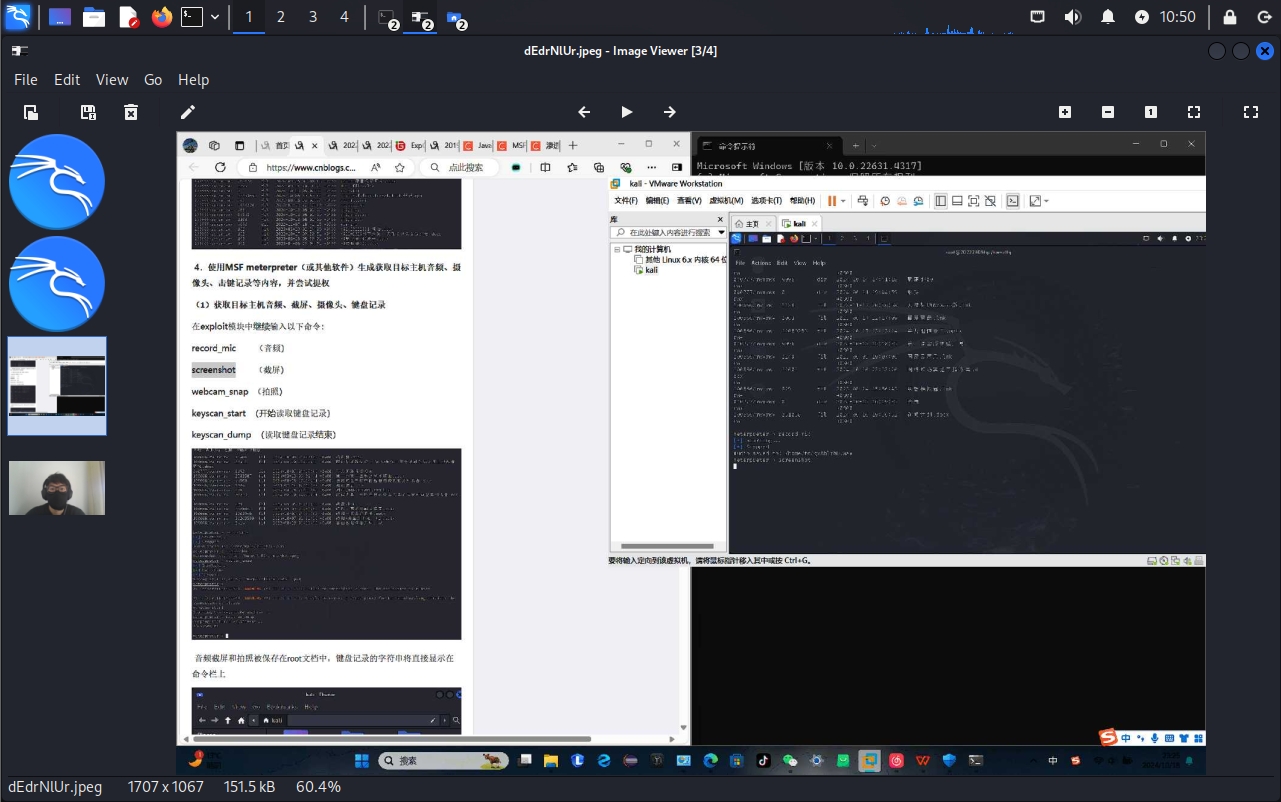Open the Kali applications menu

17,17
